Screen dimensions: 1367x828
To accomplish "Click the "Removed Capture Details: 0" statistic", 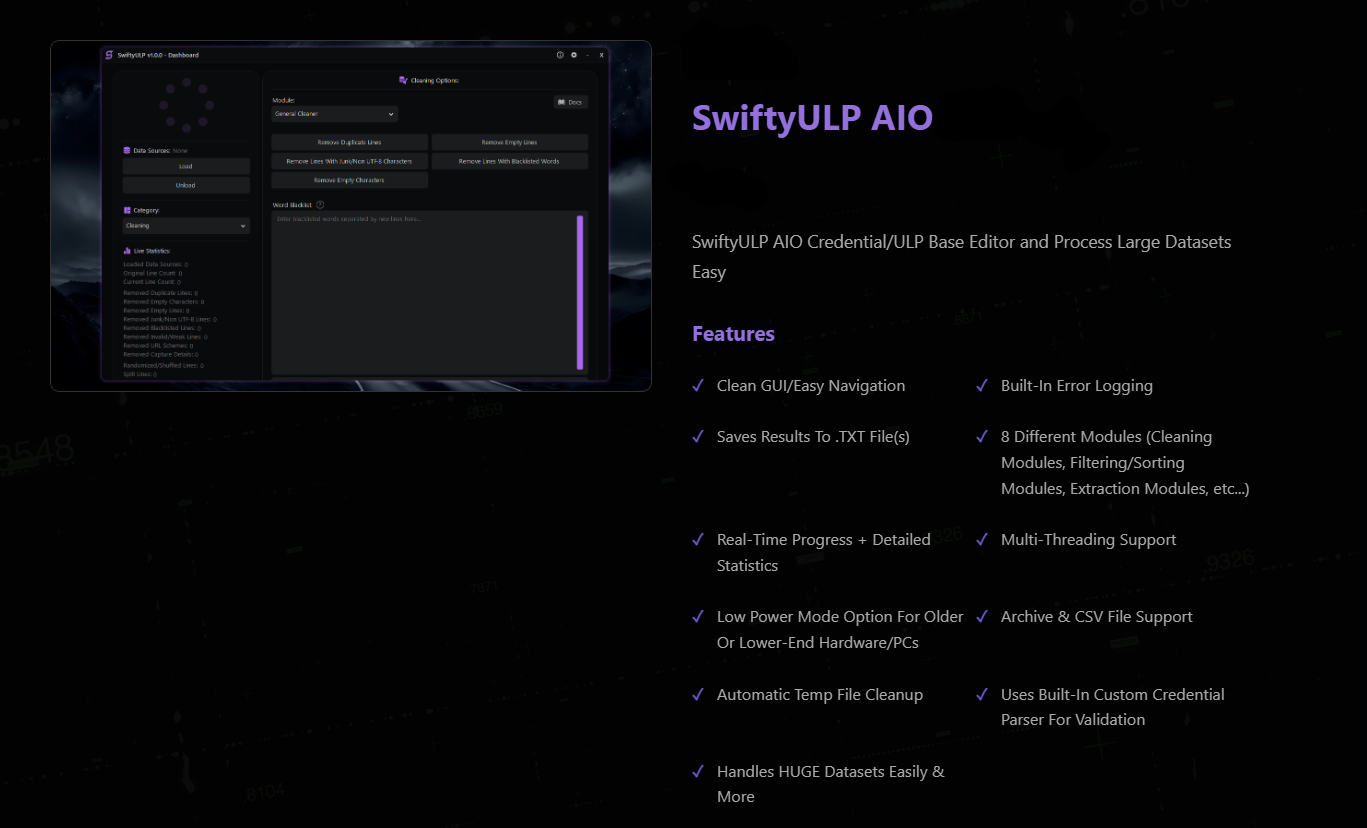I will pyautogui.click(x=160, y=355).
